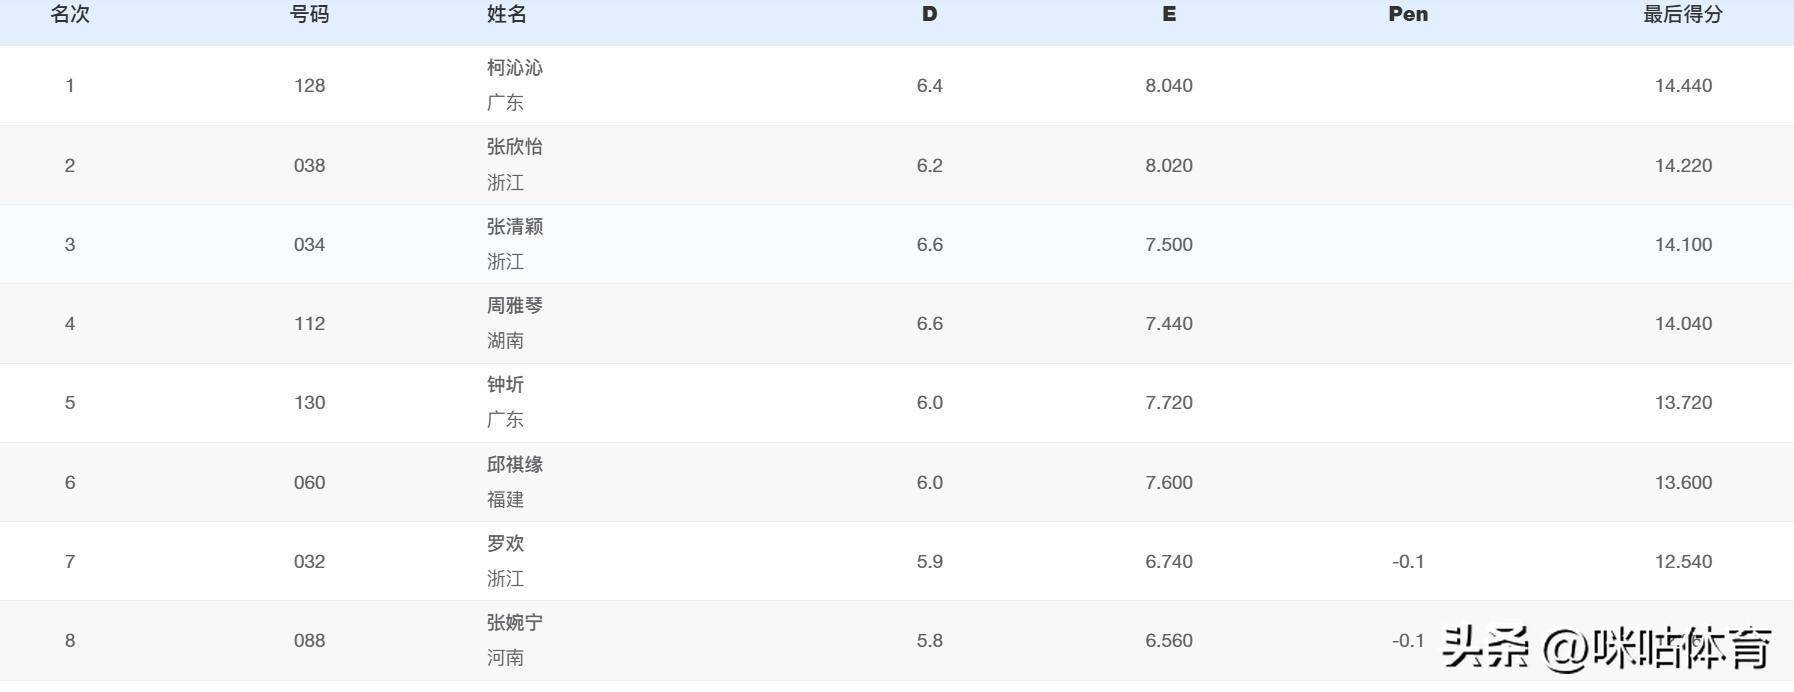
Task: Select the E score column header
Action: [x=1168, y=15]
